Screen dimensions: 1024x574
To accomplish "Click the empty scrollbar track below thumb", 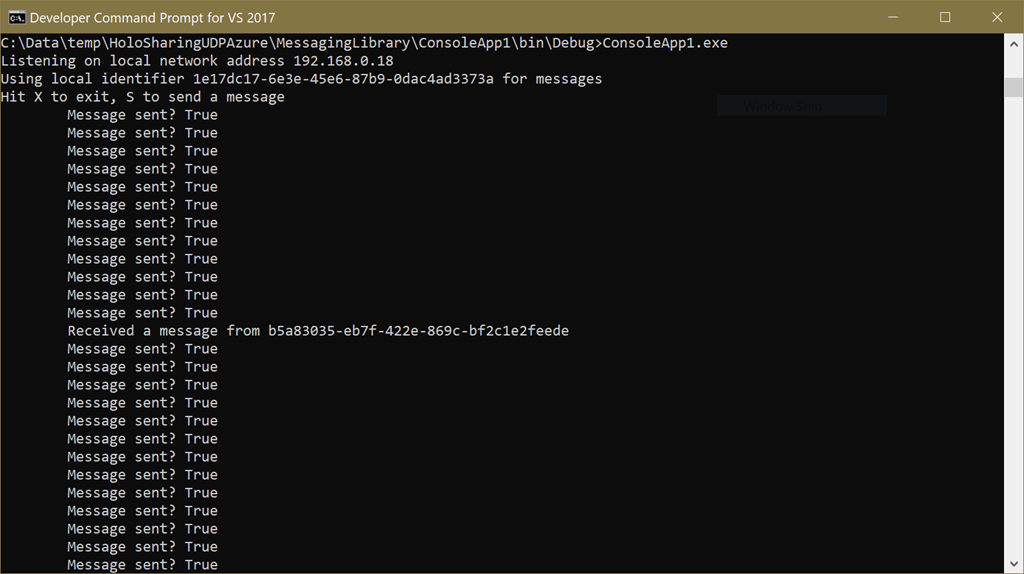I will 1014,327.
